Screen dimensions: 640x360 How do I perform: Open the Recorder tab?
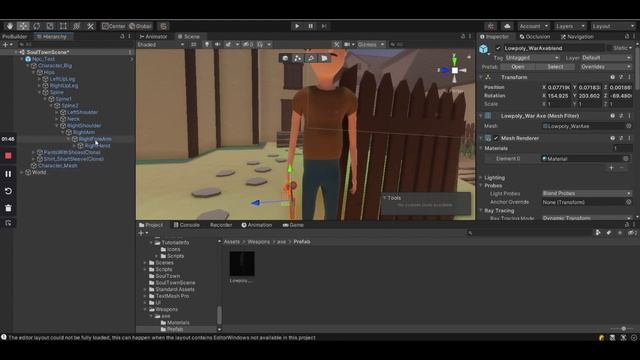pyautogui.click(x=221, y=225)
